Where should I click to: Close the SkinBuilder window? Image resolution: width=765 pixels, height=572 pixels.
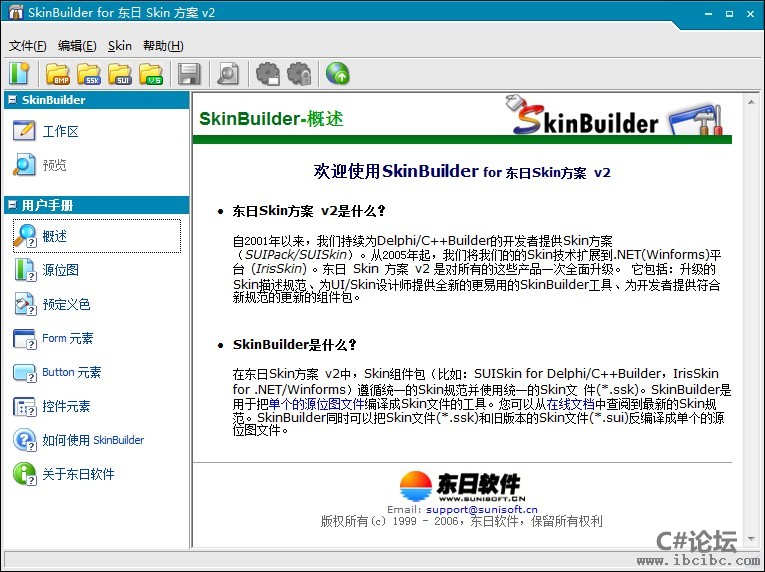click(750, 14)
